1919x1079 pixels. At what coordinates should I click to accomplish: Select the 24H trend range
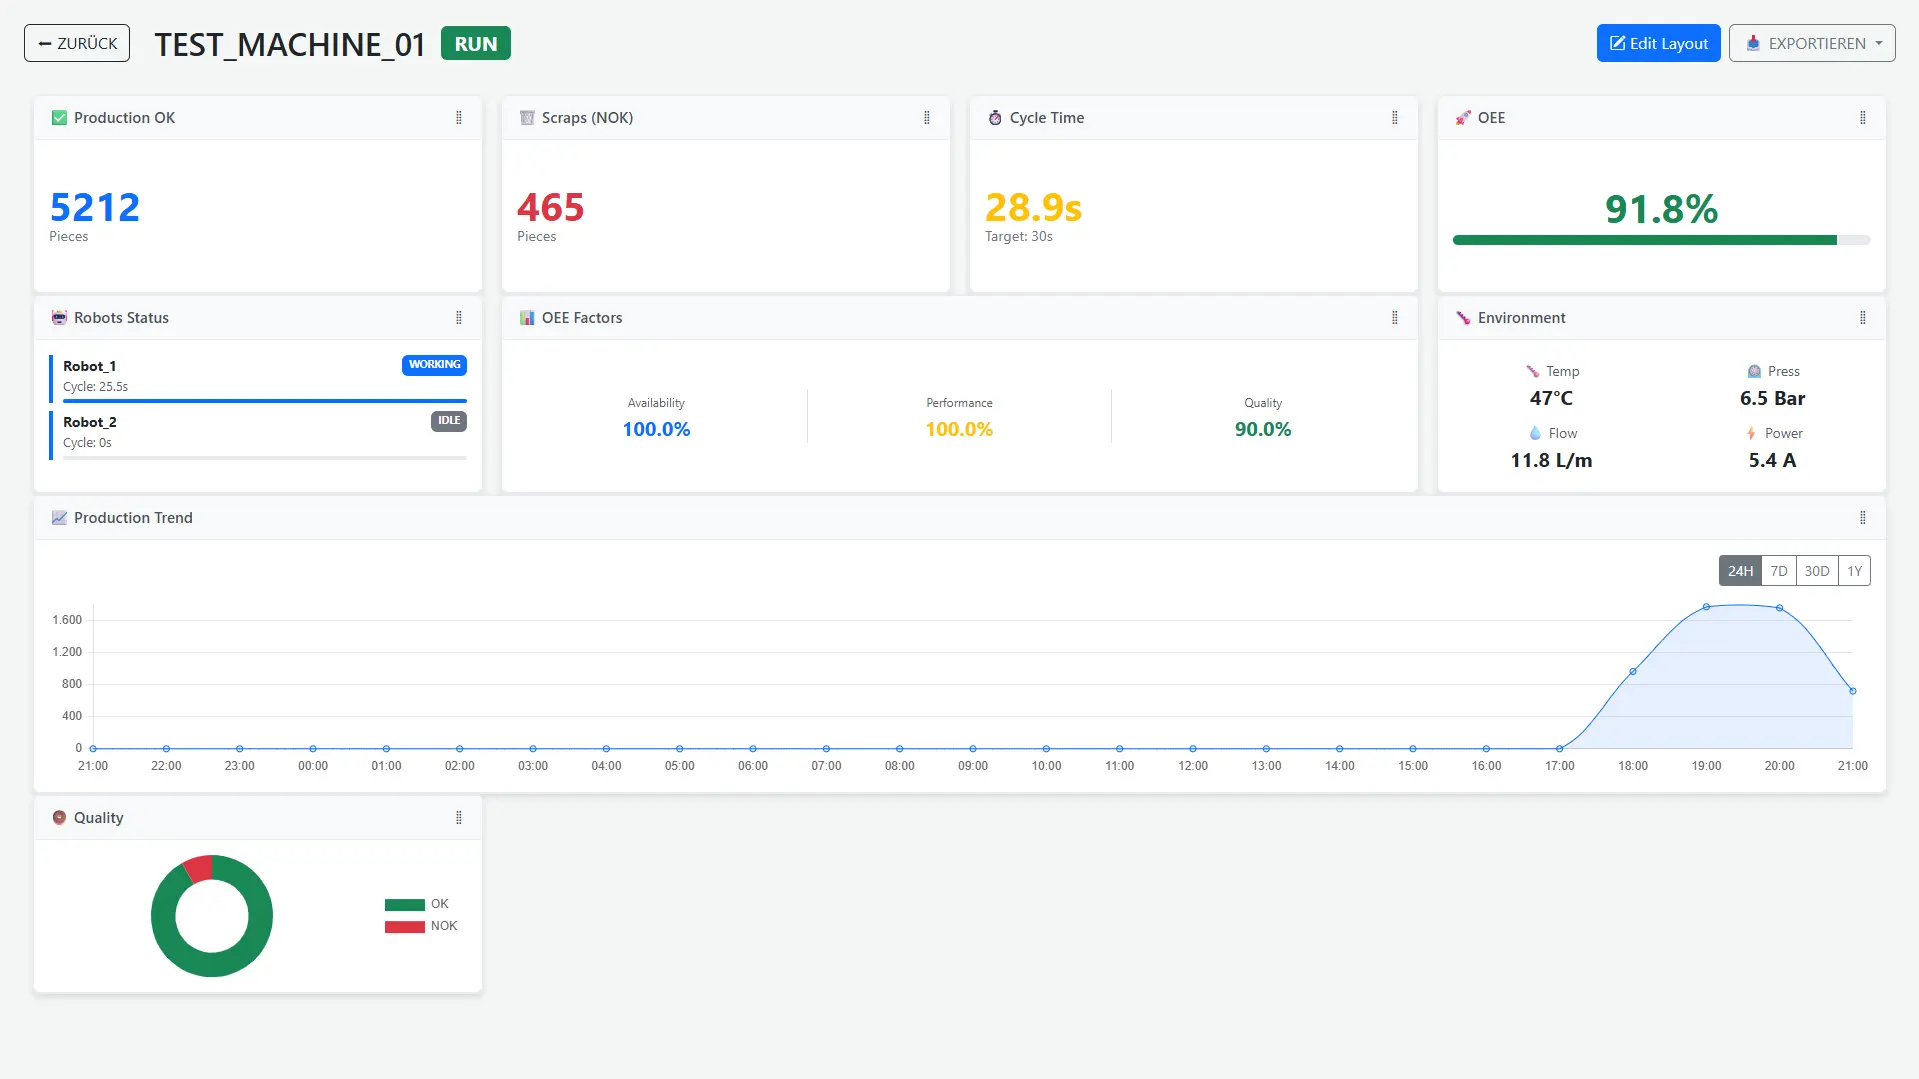pos(1740,571)
